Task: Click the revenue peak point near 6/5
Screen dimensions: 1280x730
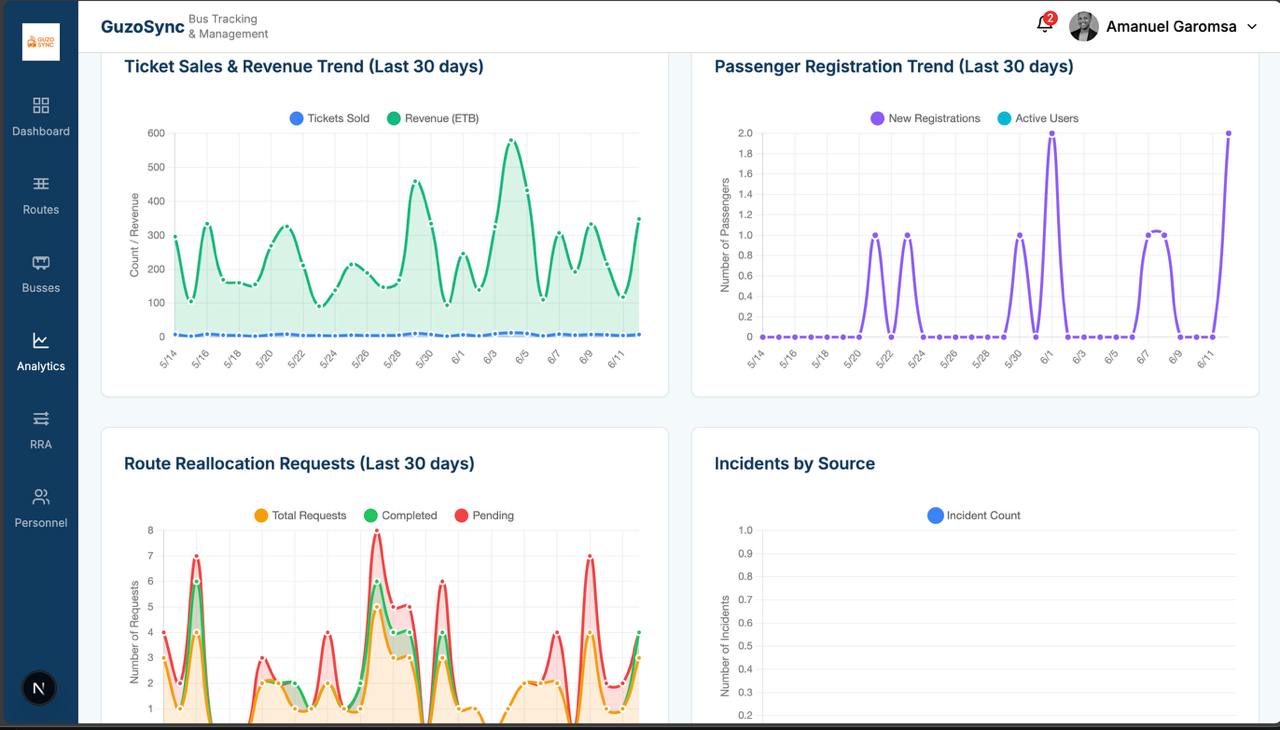Action: pyautogui.click(x=511, y=141)
